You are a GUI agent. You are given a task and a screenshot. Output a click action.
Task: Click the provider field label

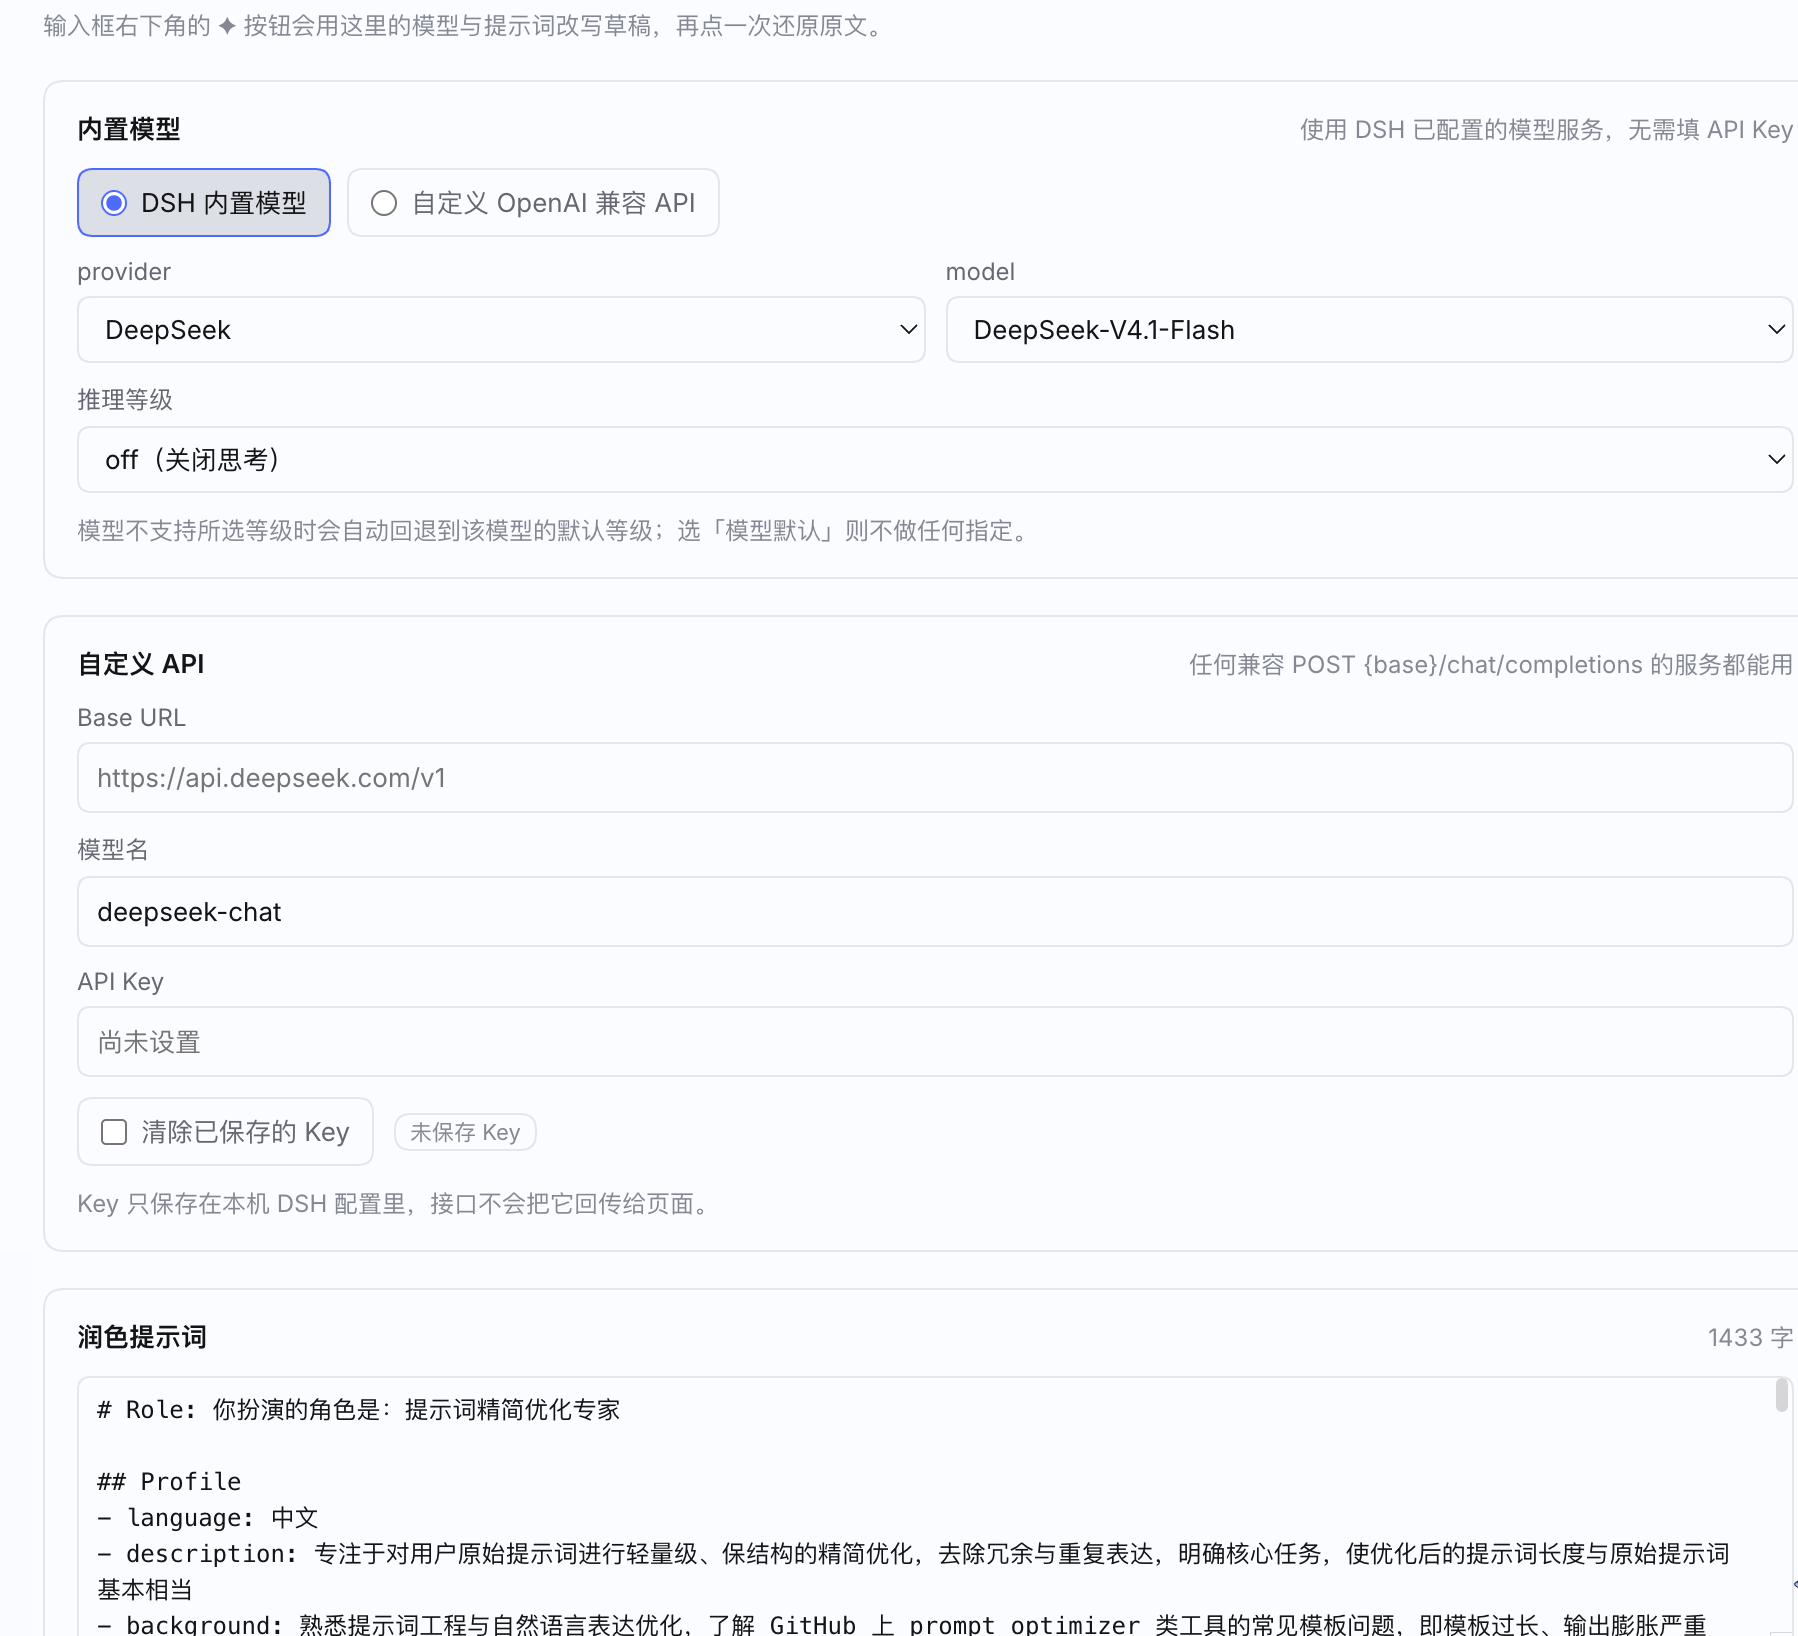[x=124, y=272]
